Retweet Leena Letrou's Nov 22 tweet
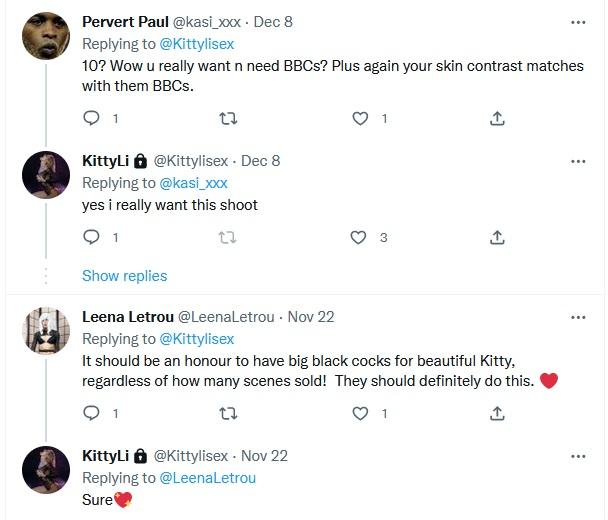608x520 pixels. (226, 413)
